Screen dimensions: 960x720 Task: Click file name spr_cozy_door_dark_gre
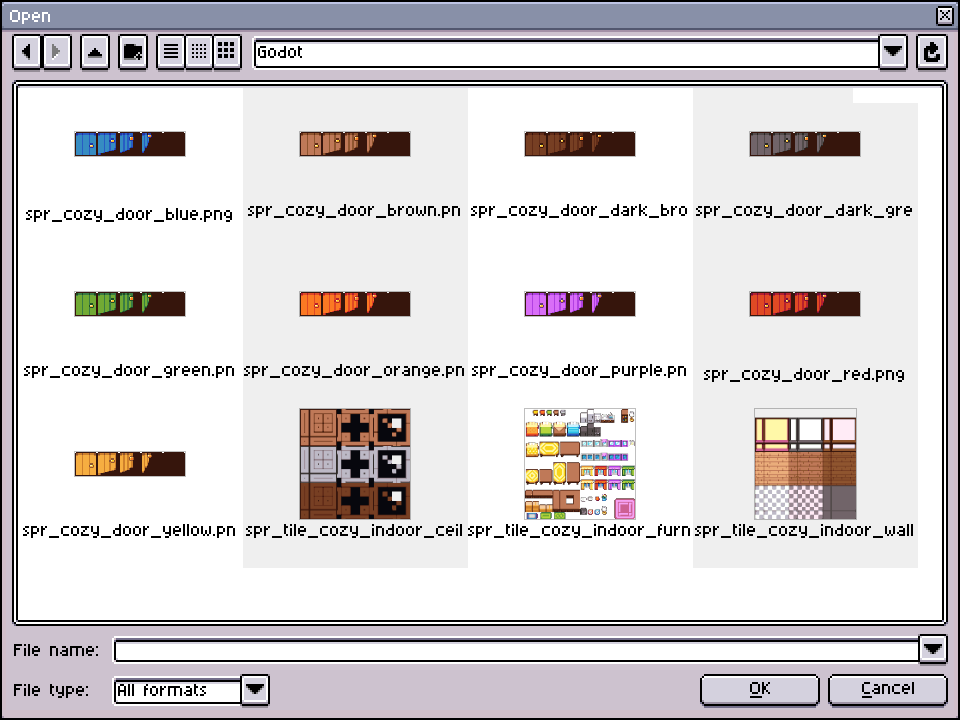coord(804,211)
